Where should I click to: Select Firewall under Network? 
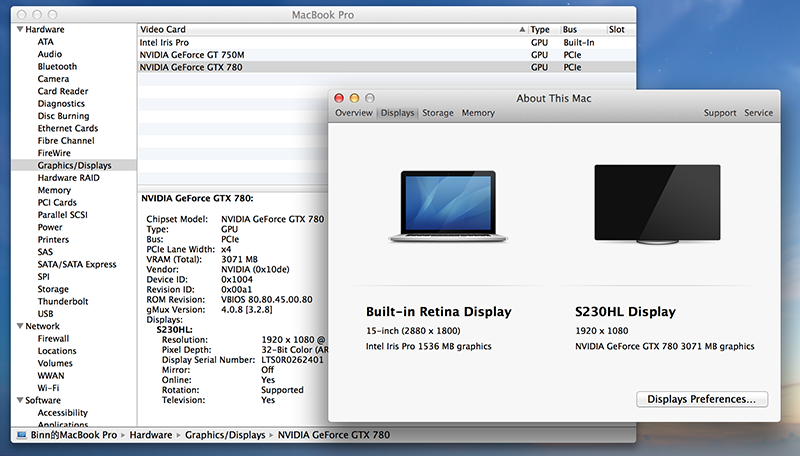coord(53,338)
